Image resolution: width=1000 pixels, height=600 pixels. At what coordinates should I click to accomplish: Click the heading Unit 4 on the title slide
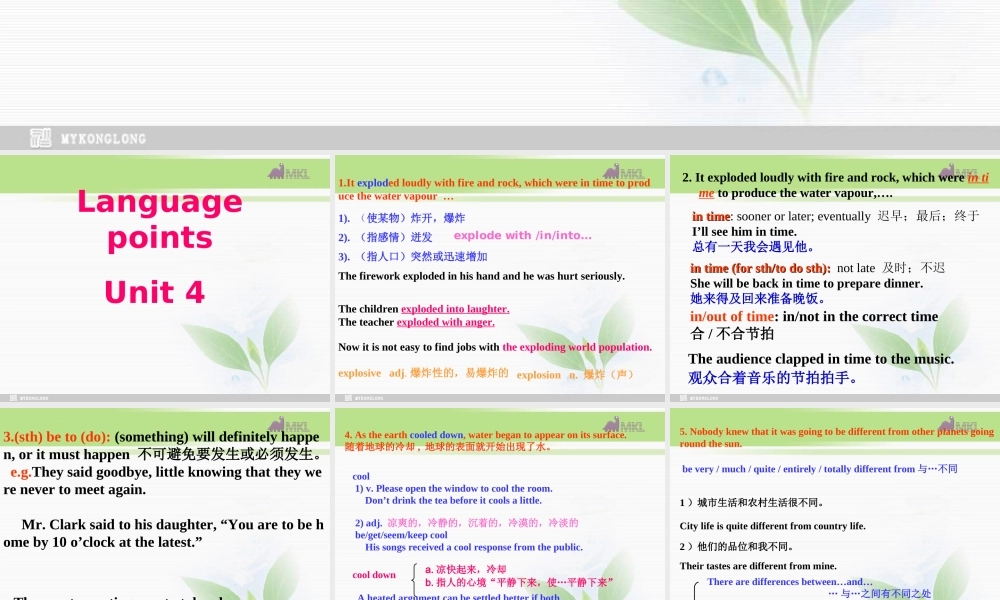click(153, 292)
